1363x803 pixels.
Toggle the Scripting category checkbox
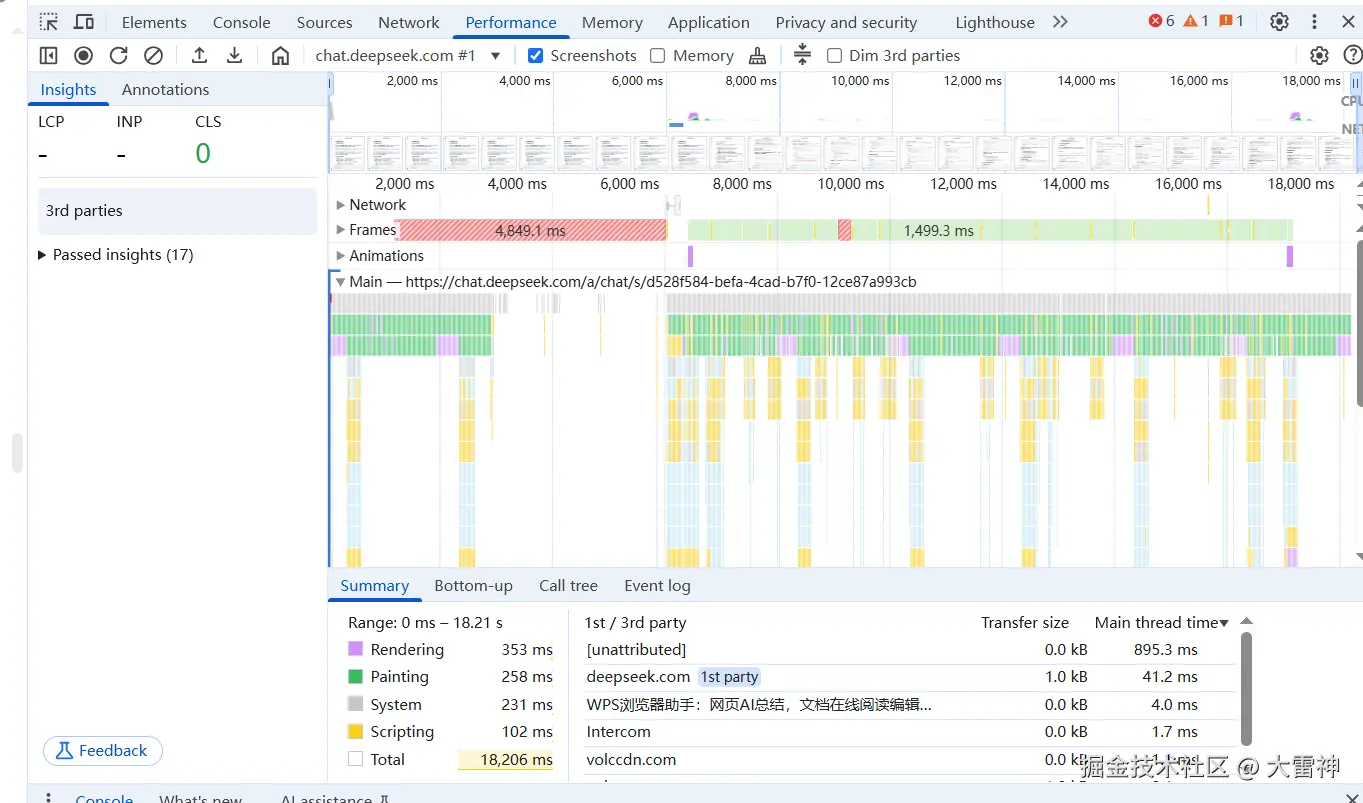(x=355, y=731)
